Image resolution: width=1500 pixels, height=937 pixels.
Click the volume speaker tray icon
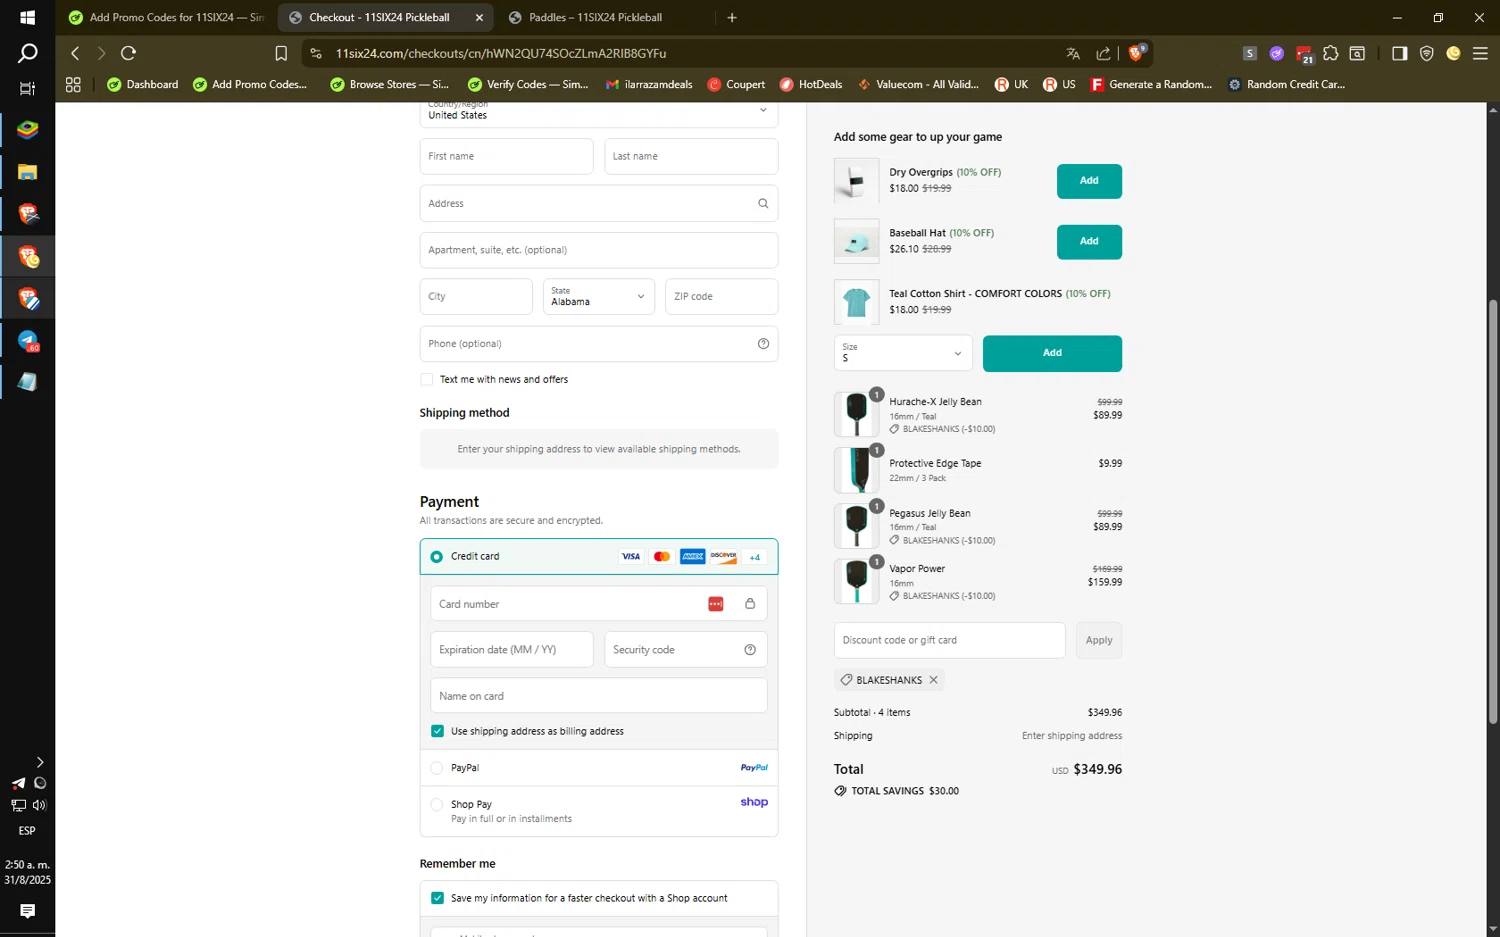coord(39,805)
